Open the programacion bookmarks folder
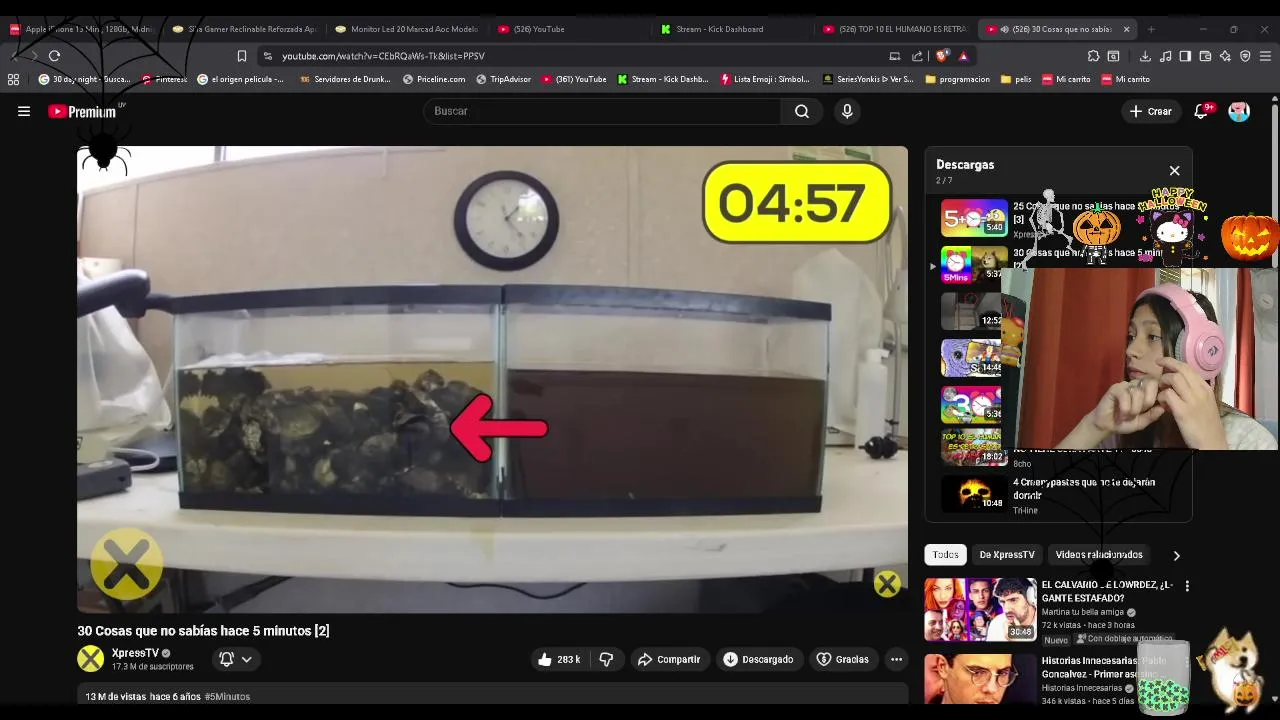Viewport: 1280px width, 720px height. coord(958,79)
